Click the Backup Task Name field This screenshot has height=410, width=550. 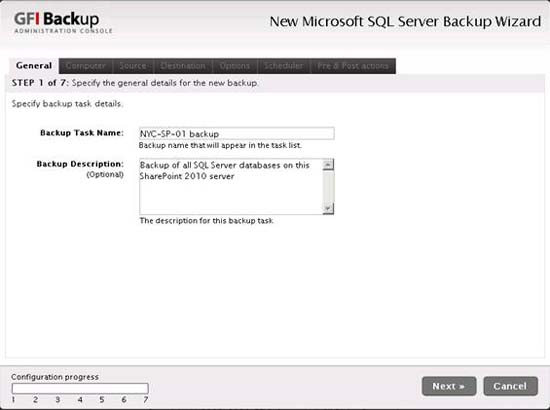[236, 134]
